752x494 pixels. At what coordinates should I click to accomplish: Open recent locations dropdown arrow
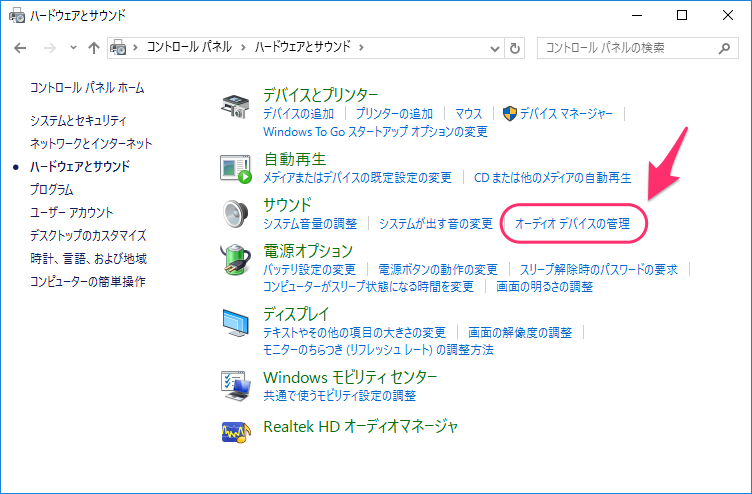(73, 48)
